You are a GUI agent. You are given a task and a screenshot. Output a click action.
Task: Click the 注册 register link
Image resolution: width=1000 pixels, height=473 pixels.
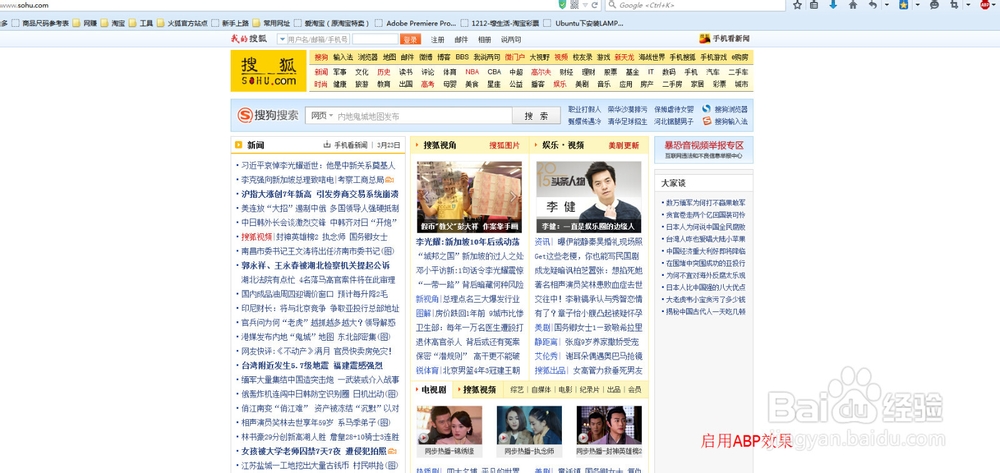[438, 40]
